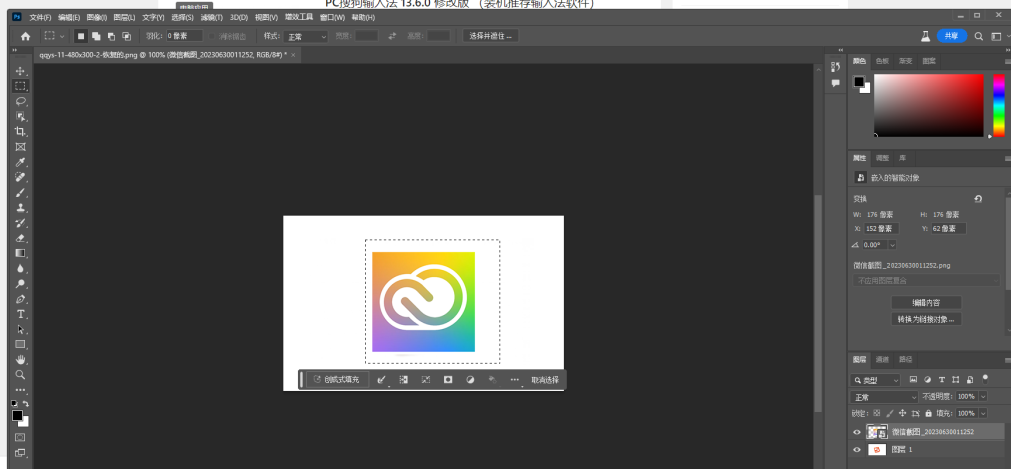Viewport: 1011px width, 469px height.
Task: Open the 样式 style dropdown
Action: coord(306,37)
